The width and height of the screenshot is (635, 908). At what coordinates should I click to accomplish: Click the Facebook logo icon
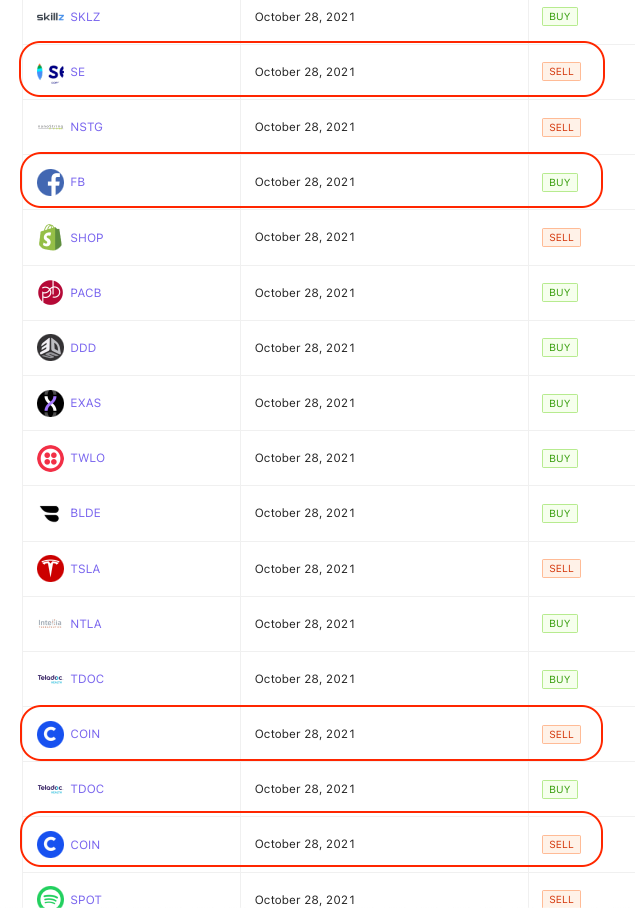50,182
